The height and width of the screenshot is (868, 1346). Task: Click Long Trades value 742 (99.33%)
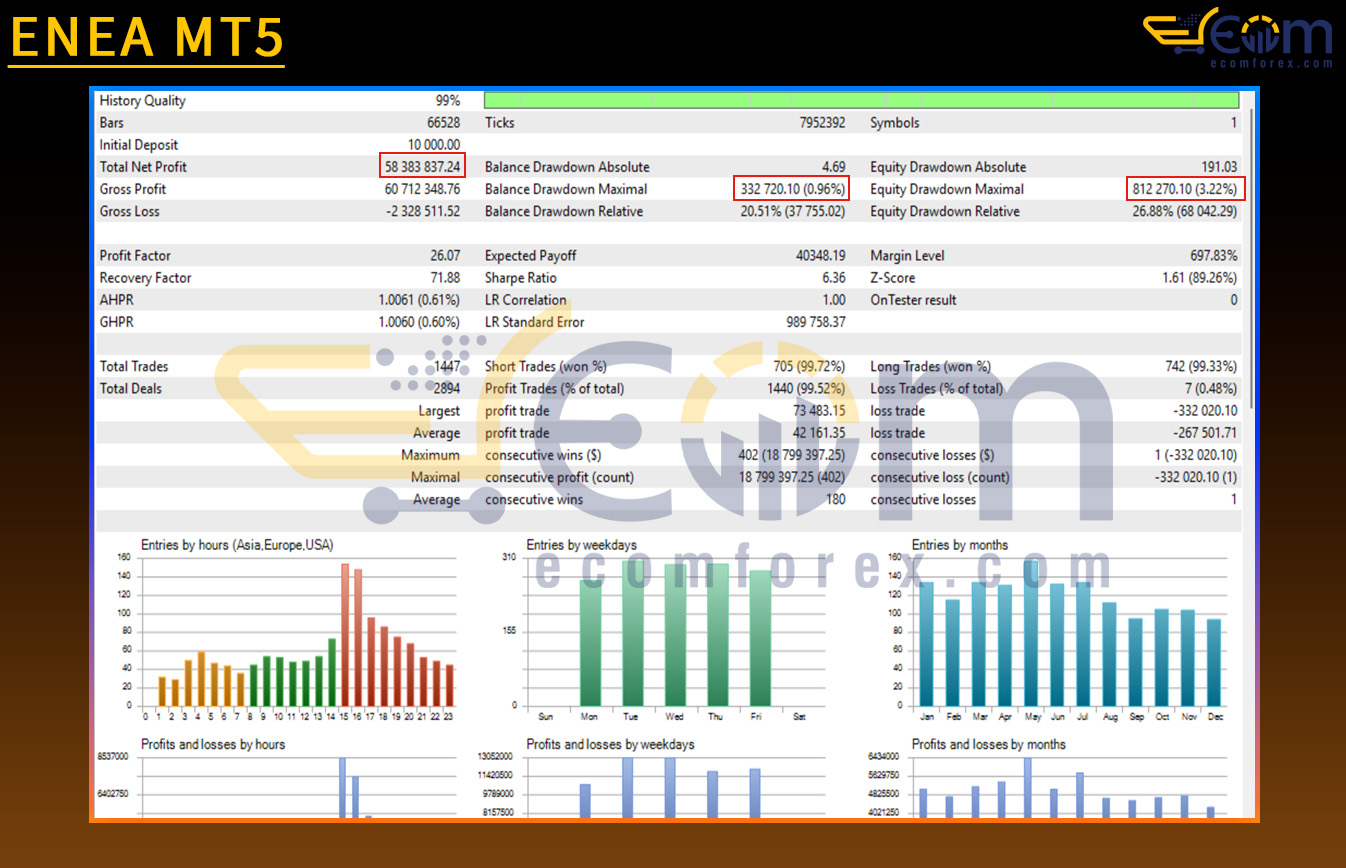tap(1201, 367)
